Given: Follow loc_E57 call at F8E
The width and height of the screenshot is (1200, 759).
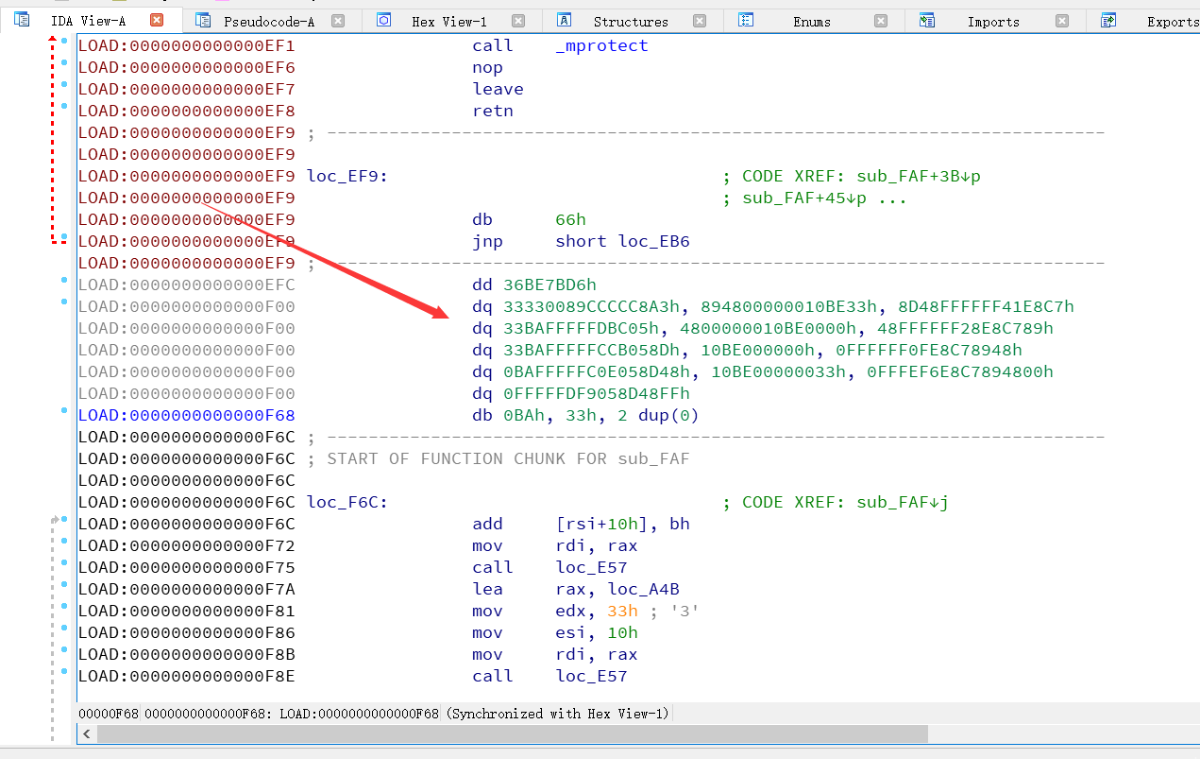Looking at the screenshot, I should click(x=592, y=676).
